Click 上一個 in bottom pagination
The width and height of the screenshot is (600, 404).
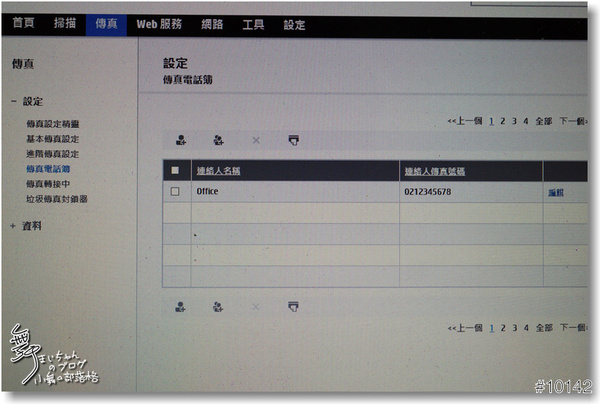(x=465, y=328)
